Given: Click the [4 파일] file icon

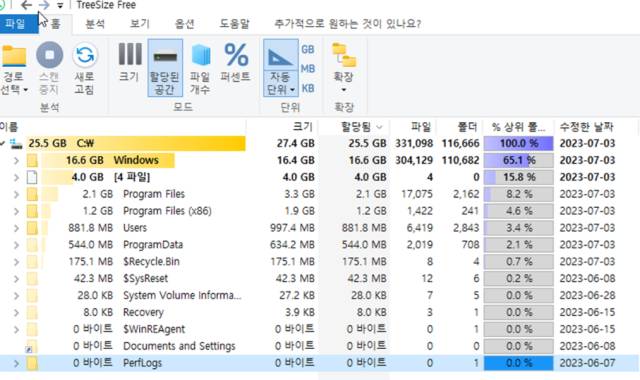Looking at the screenshot, I should [32, 177].
